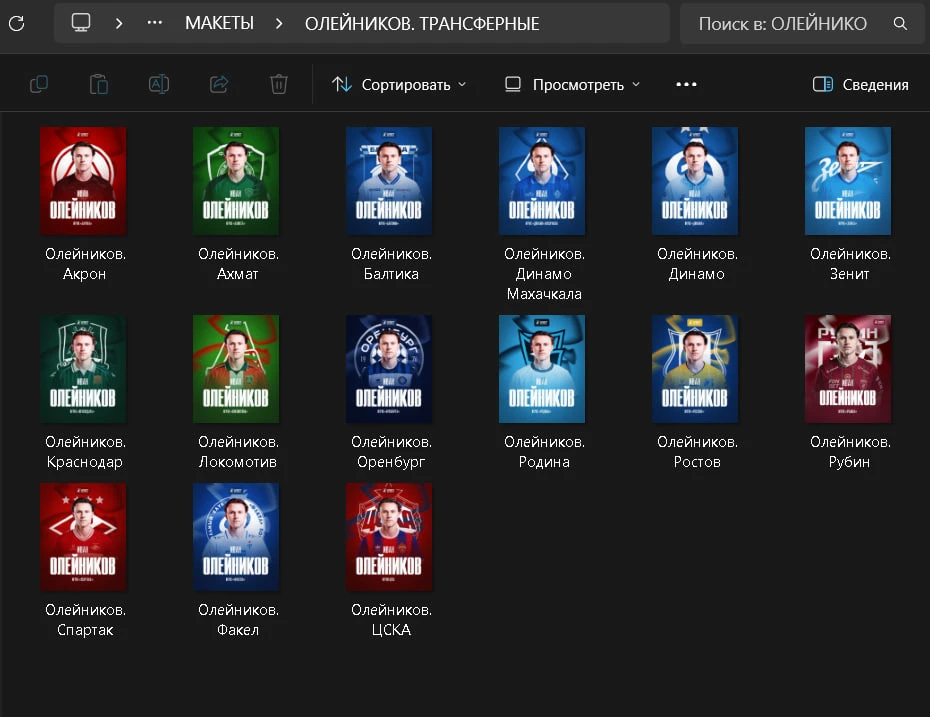This screenshot has height=717, width=930.
Task: Click ОЛЕЙНИКОВ. ТРАНСФЕРНЫЕ breadcrumb
Action: point(422,24)
